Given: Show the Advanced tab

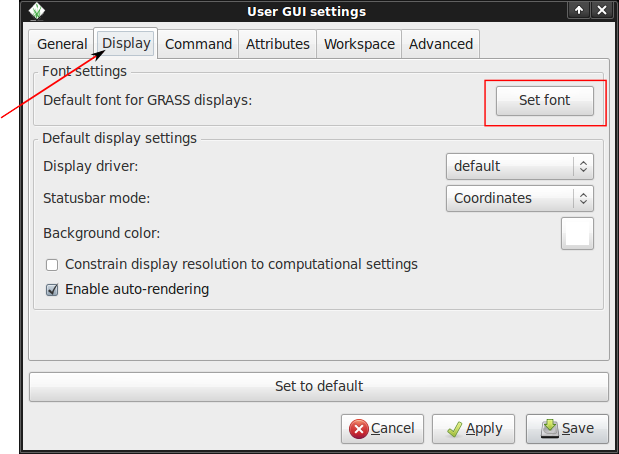Looking at the screenshot, I should coord(441,44).
